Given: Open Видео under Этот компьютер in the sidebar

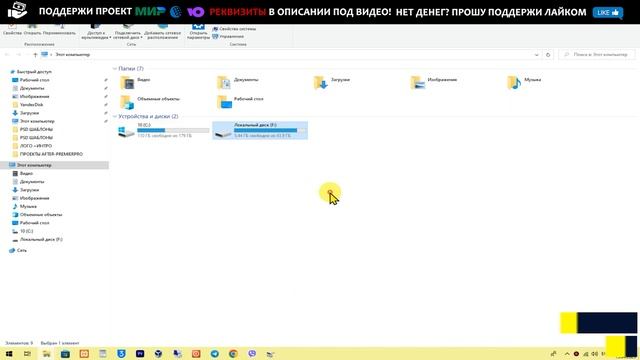Looking at the screenshot, I should 22,173.
